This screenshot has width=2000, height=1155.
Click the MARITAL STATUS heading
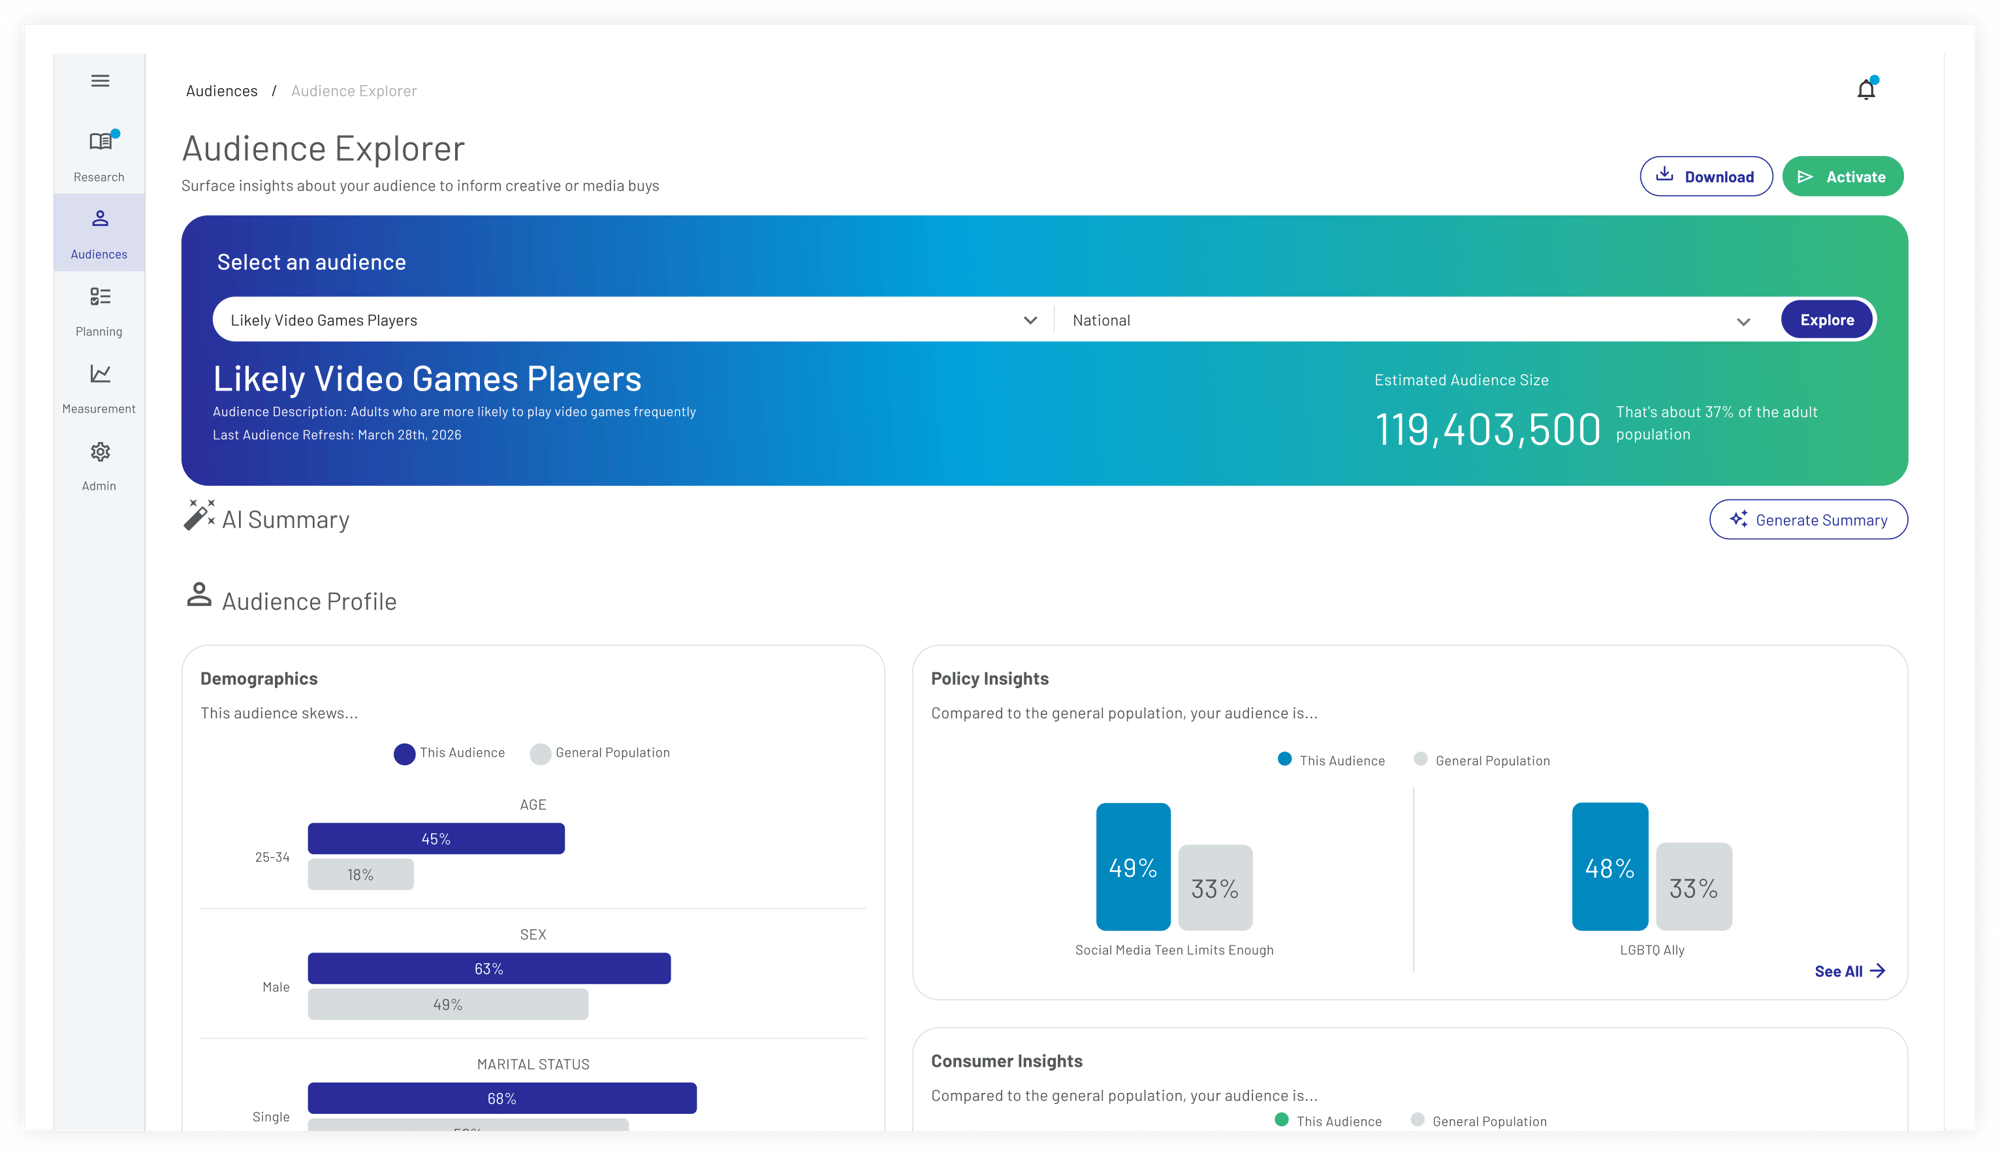[x=533, y=1064]
